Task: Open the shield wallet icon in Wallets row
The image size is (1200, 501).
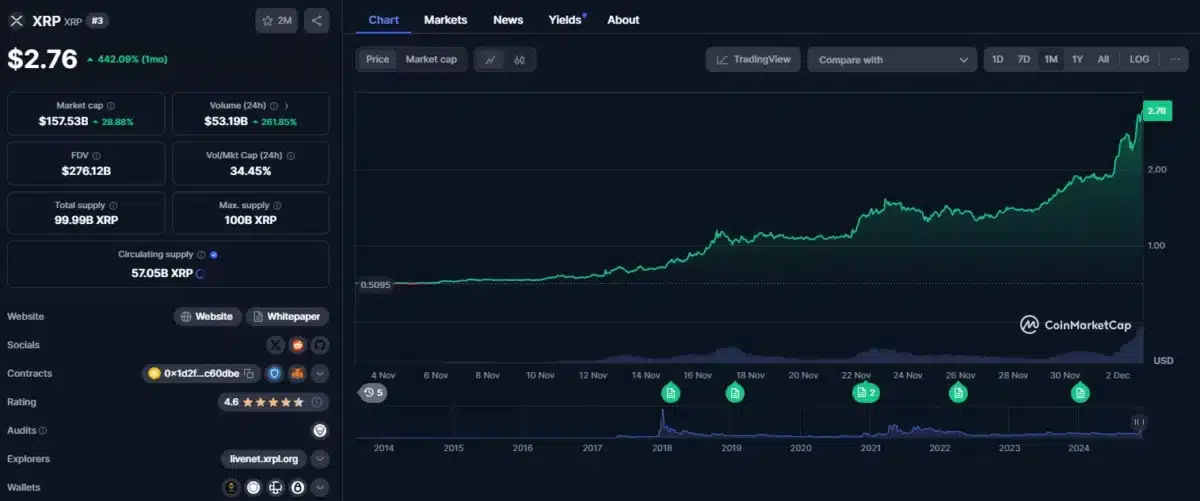Action: [x=253, y=487]
